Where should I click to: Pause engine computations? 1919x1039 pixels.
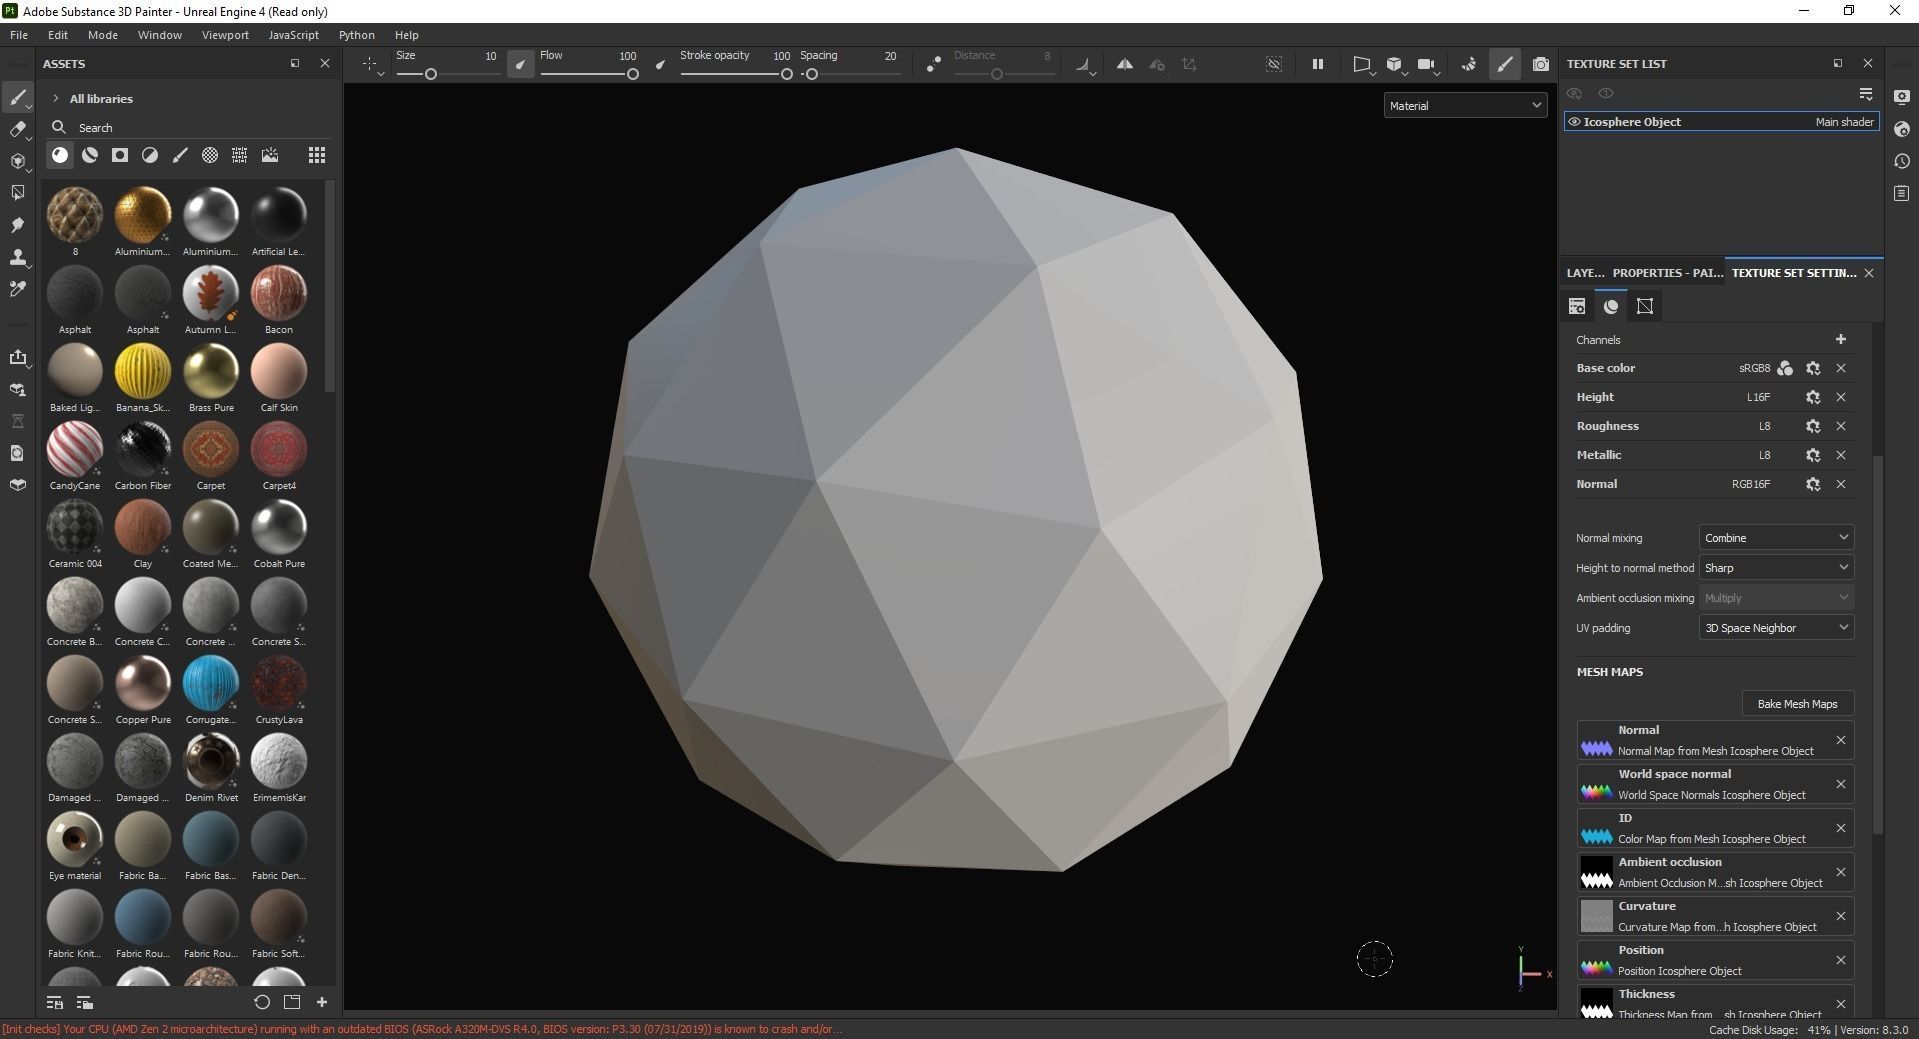tap(1318, 64)
